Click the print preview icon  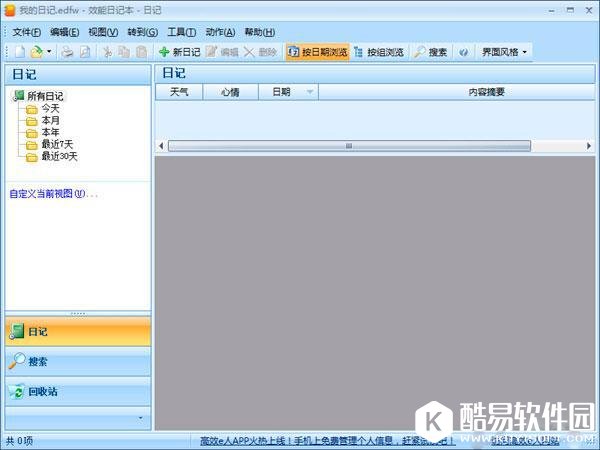pos(85,52)
